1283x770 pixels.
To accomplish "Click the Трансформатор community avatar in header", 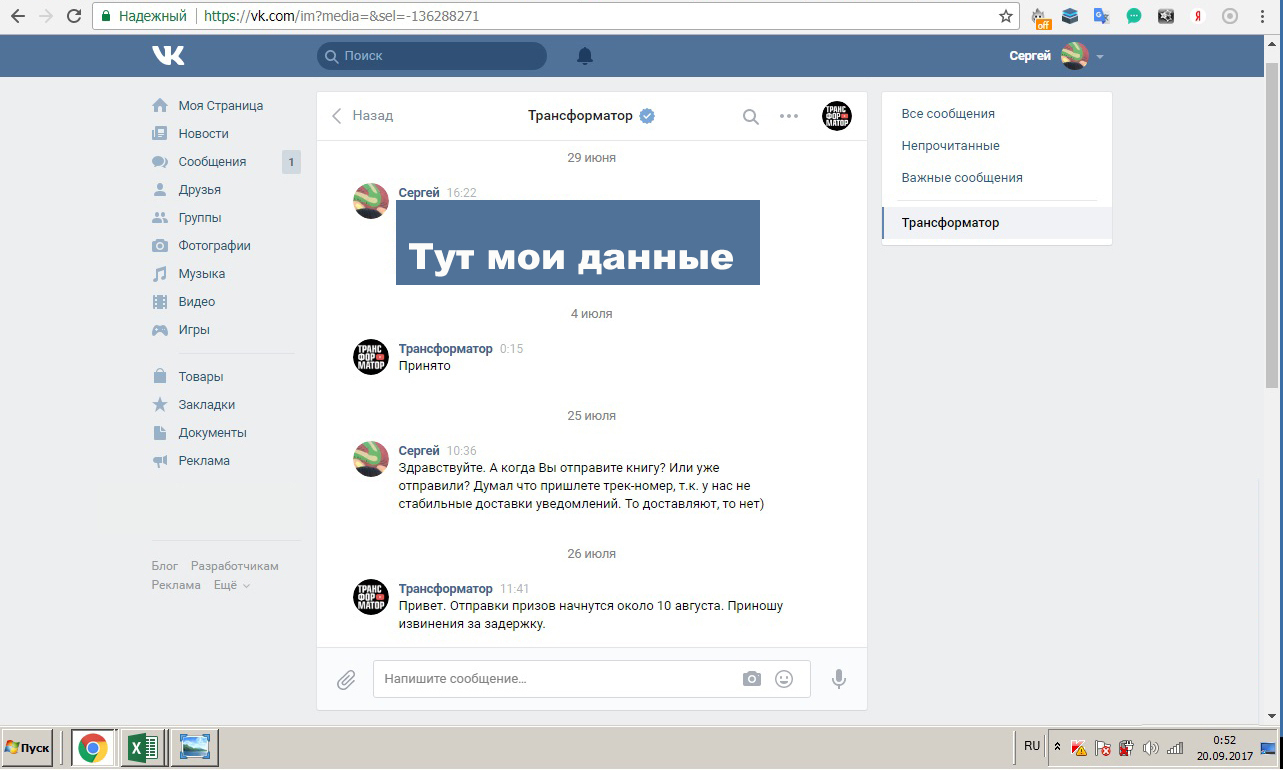I will coord(836,116).
